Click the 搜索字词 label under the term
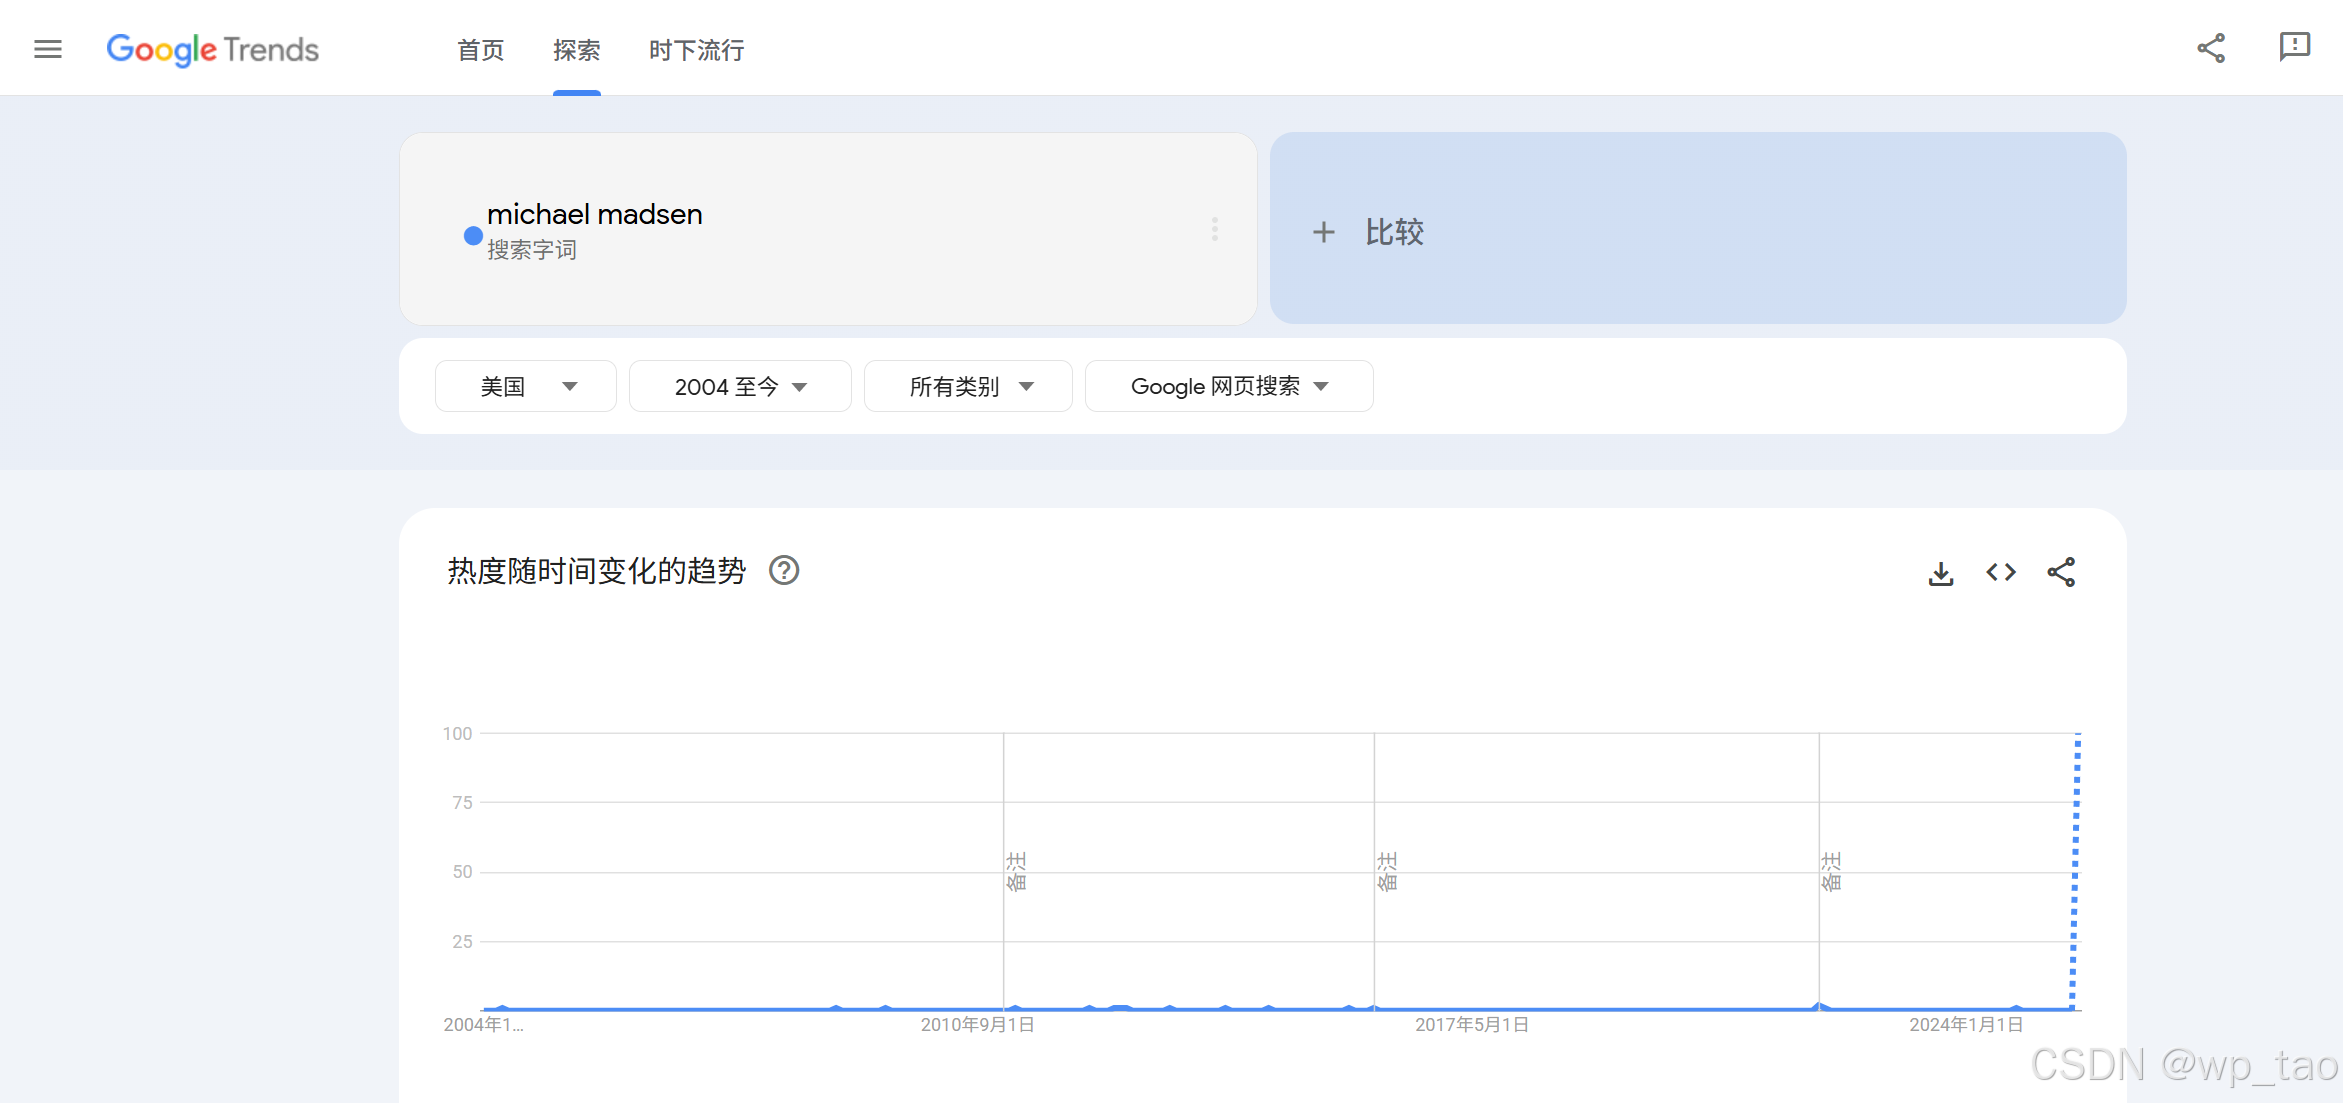This screenshot has width=2343, height=1103. coord(532,250)
